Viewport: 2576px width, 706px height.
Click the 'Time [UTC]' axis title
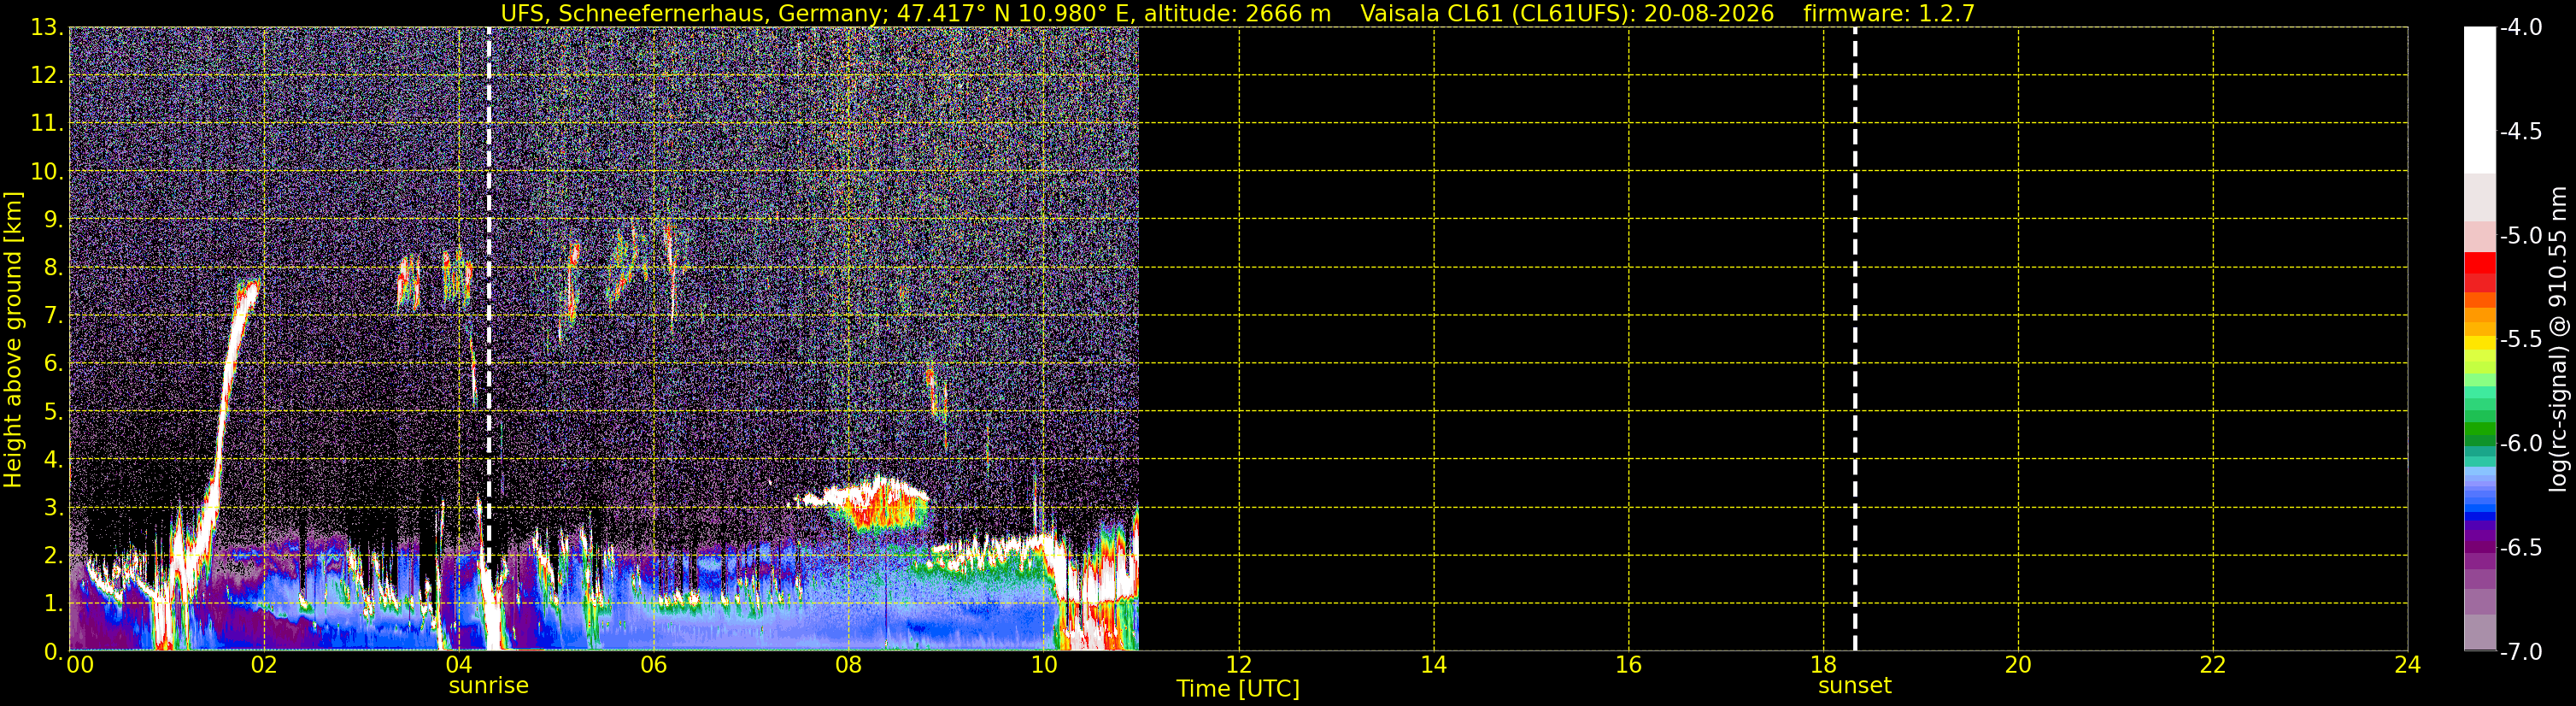[x=1238, y=689]
